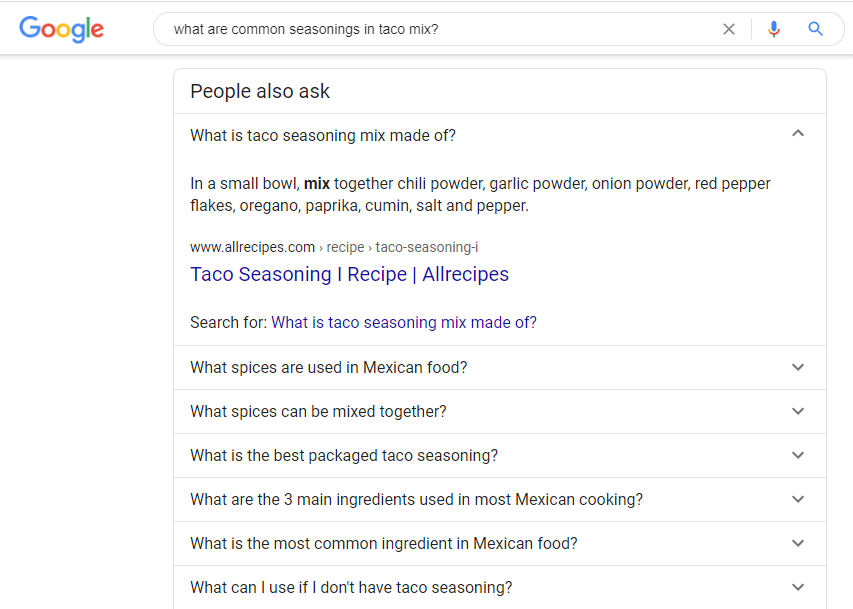Image resolution: width=853 pixels, height=609 pixels.
Task: Click the up-chevron on the expanded taco seasoning question
Action: (797, 134)
